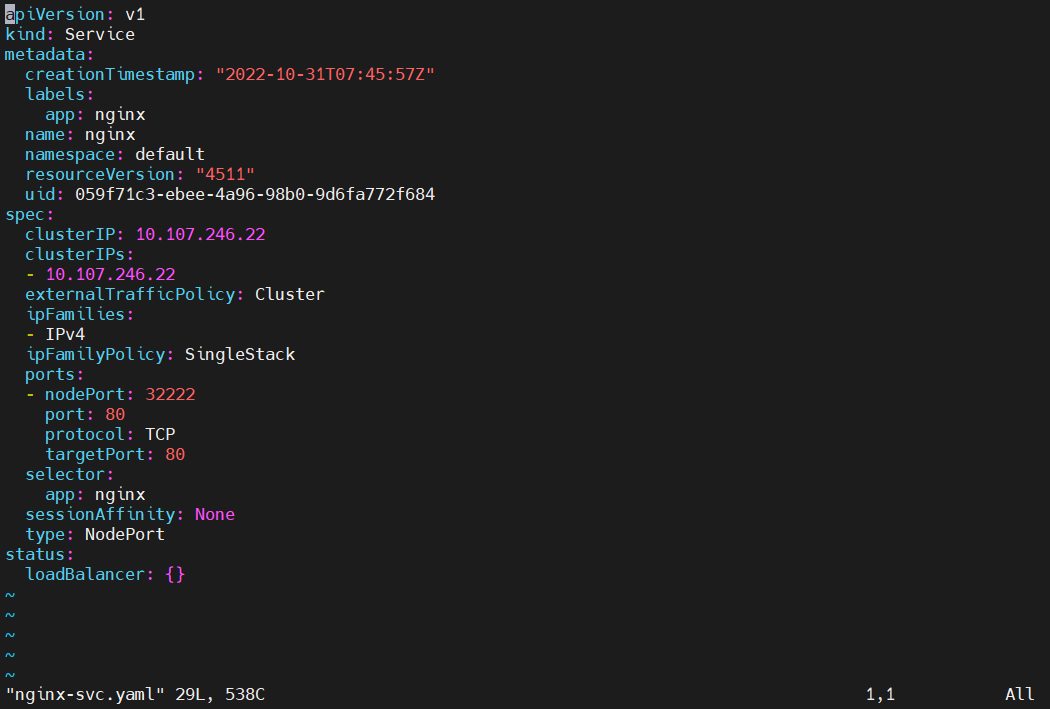The width and height of the screenshot is (1050, 709).
Task: Click the namespace value default
Action: coord(170,155)
